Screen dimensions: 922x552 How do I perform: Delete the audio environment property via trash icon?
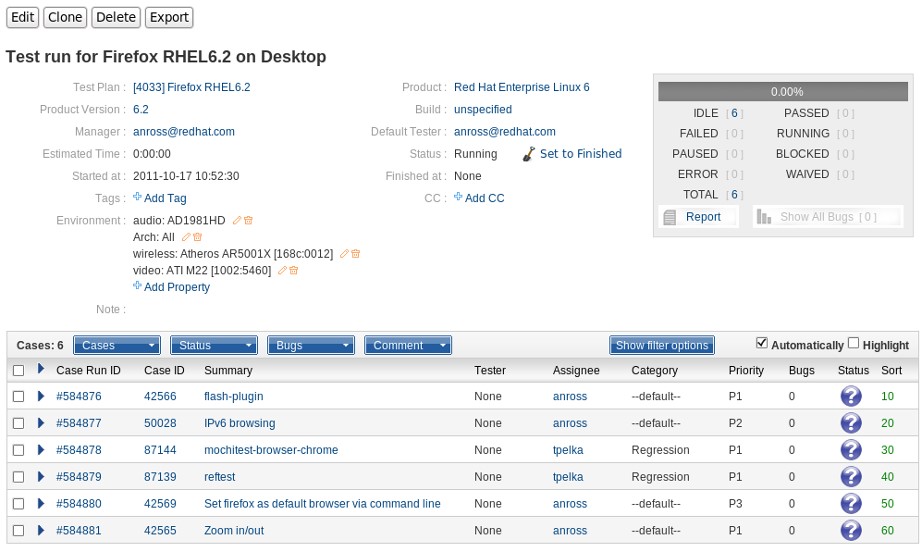[249, 220]
